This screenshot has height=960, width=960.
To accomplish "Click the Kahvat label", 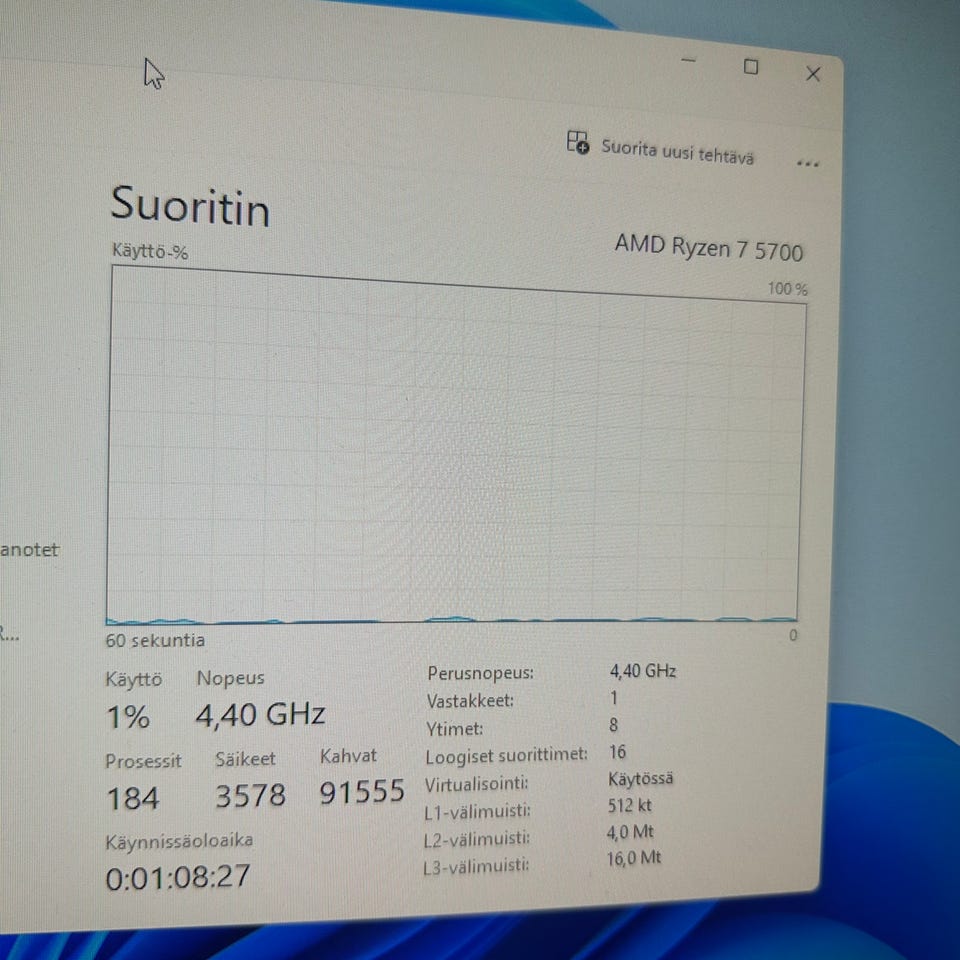I will (348, 756).
